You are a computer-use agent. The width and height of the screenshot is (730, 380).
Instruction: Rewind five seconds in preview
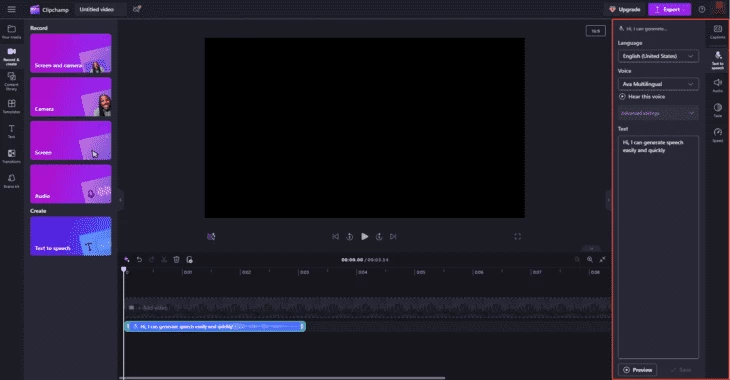350,237
